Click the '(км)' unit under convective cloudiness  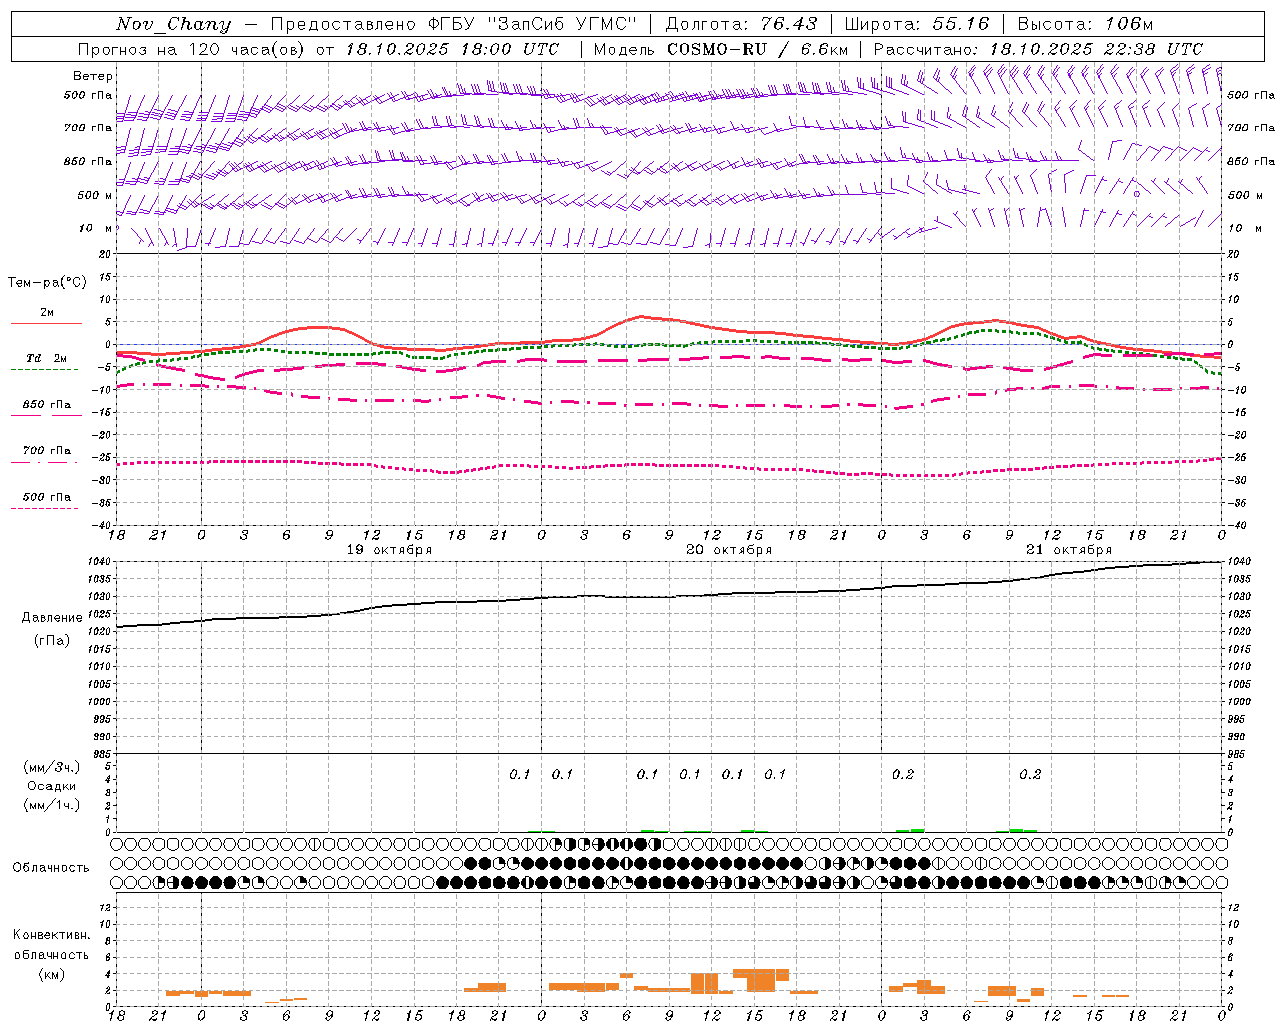51,974
